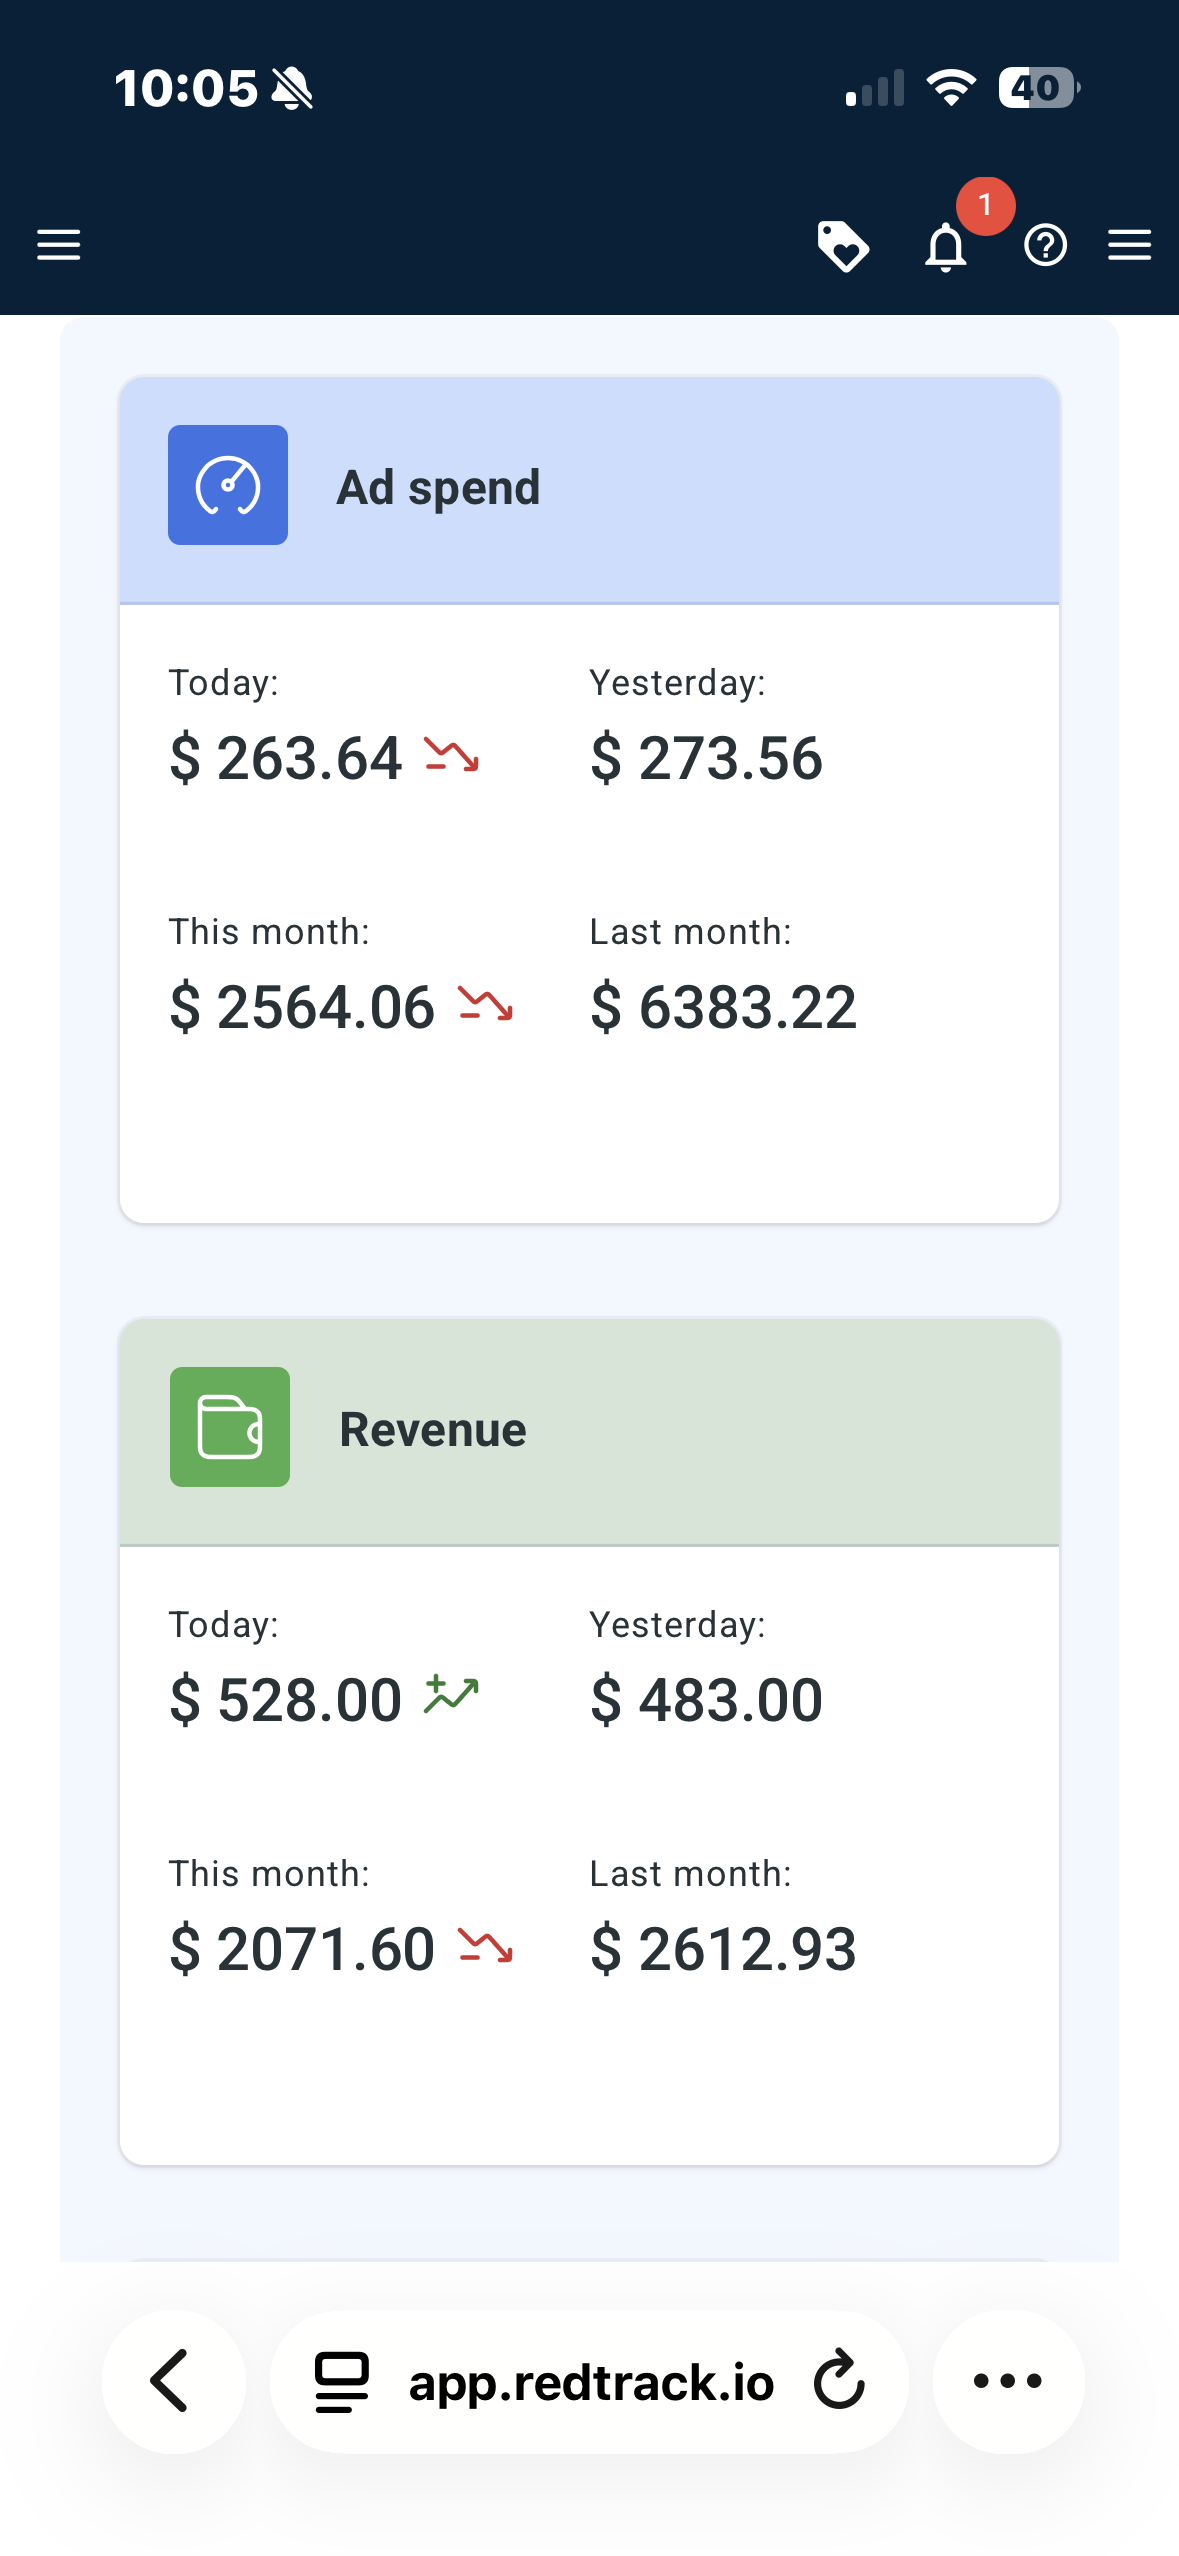
Task: Tap the Revenue today uptrend arrow
Action: click(452, 1696)
